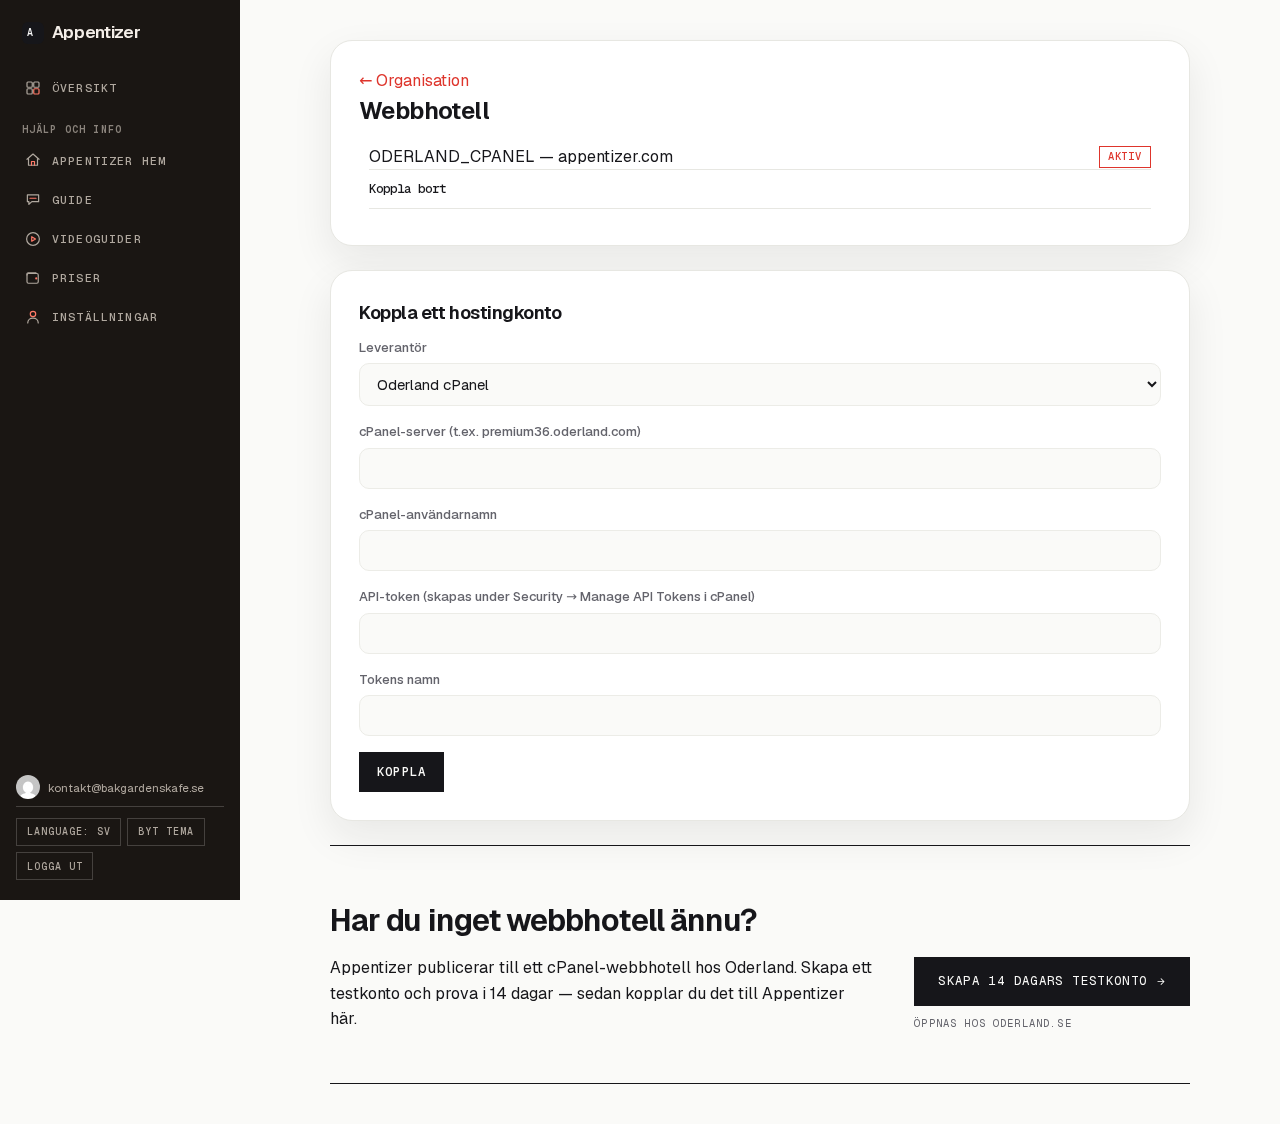Go to Appentizer Hem
The image size is (1280, 1124).
pyautogui.click(x=120, y=160)
